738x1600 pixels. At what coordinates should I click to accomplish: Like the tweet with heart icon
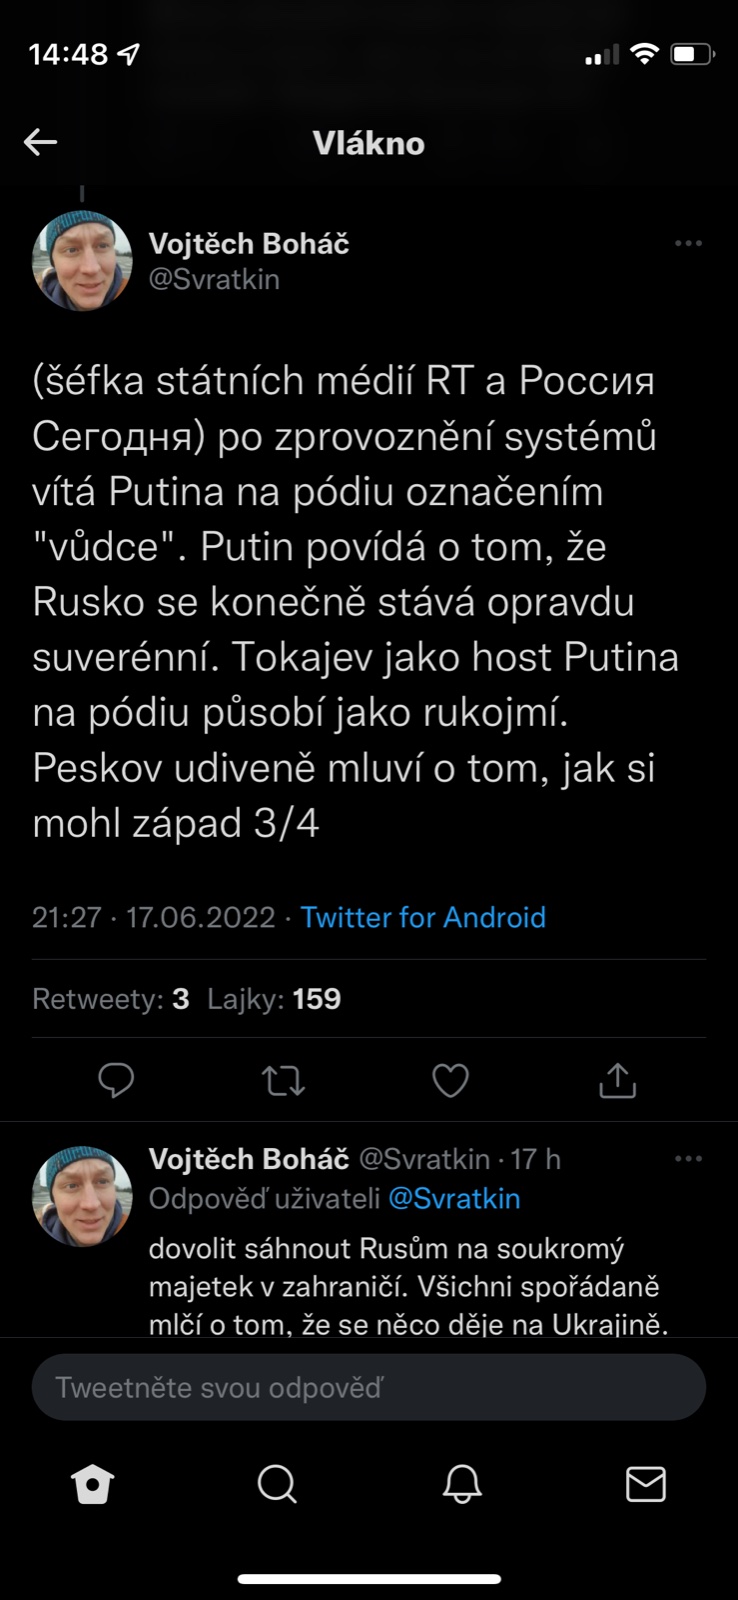(450, 1080)
